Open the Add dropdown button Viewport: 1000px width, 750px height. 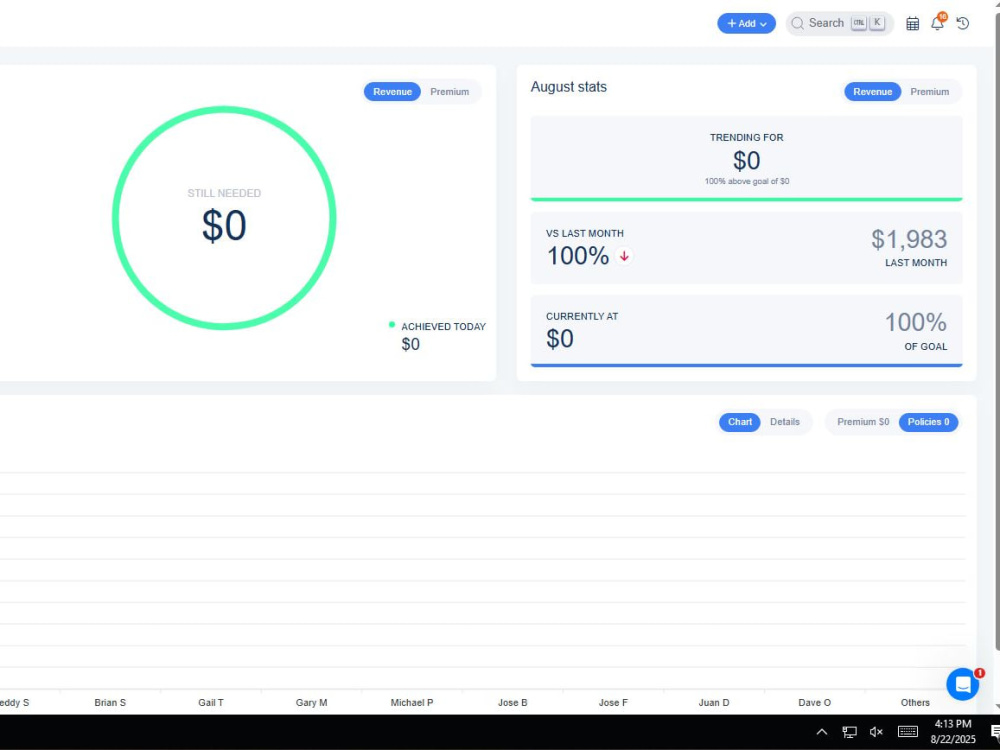tap(746, 24)
